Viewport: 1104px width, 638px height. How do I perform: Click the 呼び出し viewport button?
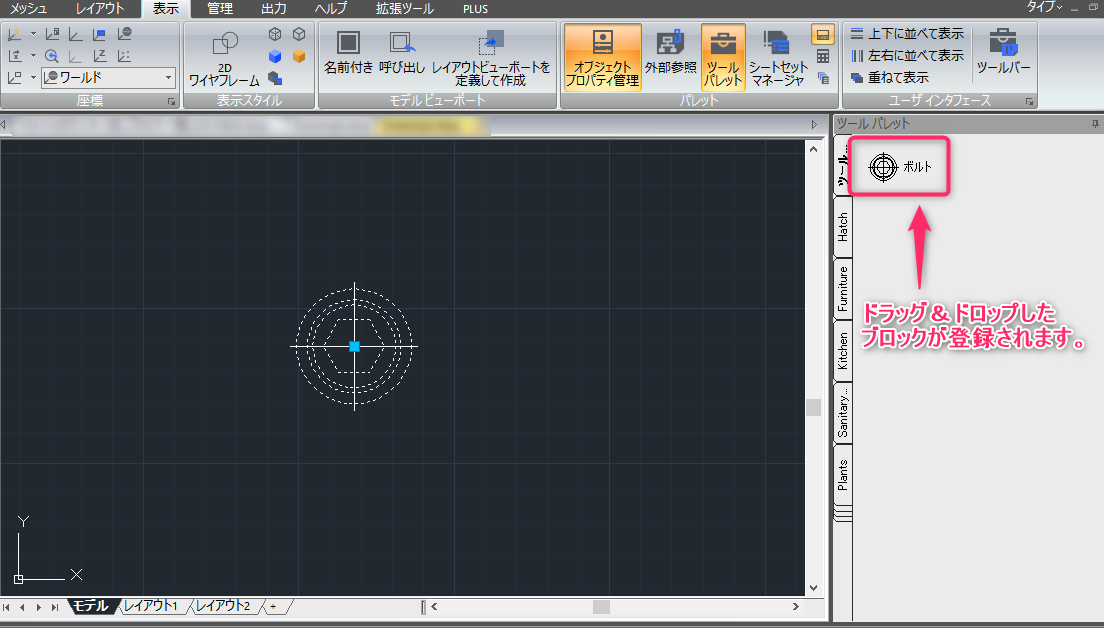[402, 52]
